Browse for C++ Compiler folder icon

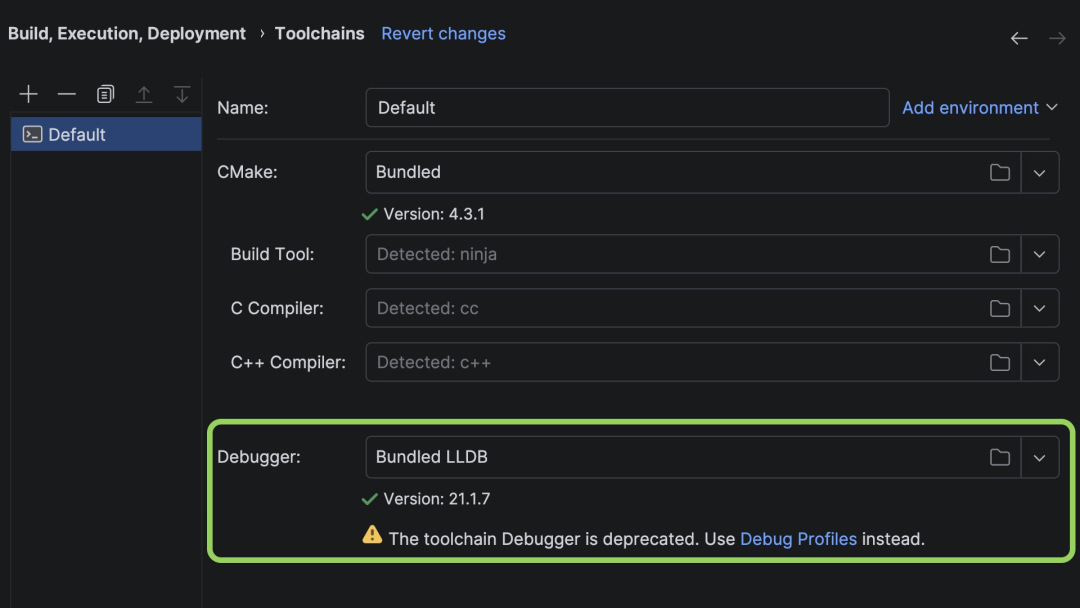(x=1000, y=362)
